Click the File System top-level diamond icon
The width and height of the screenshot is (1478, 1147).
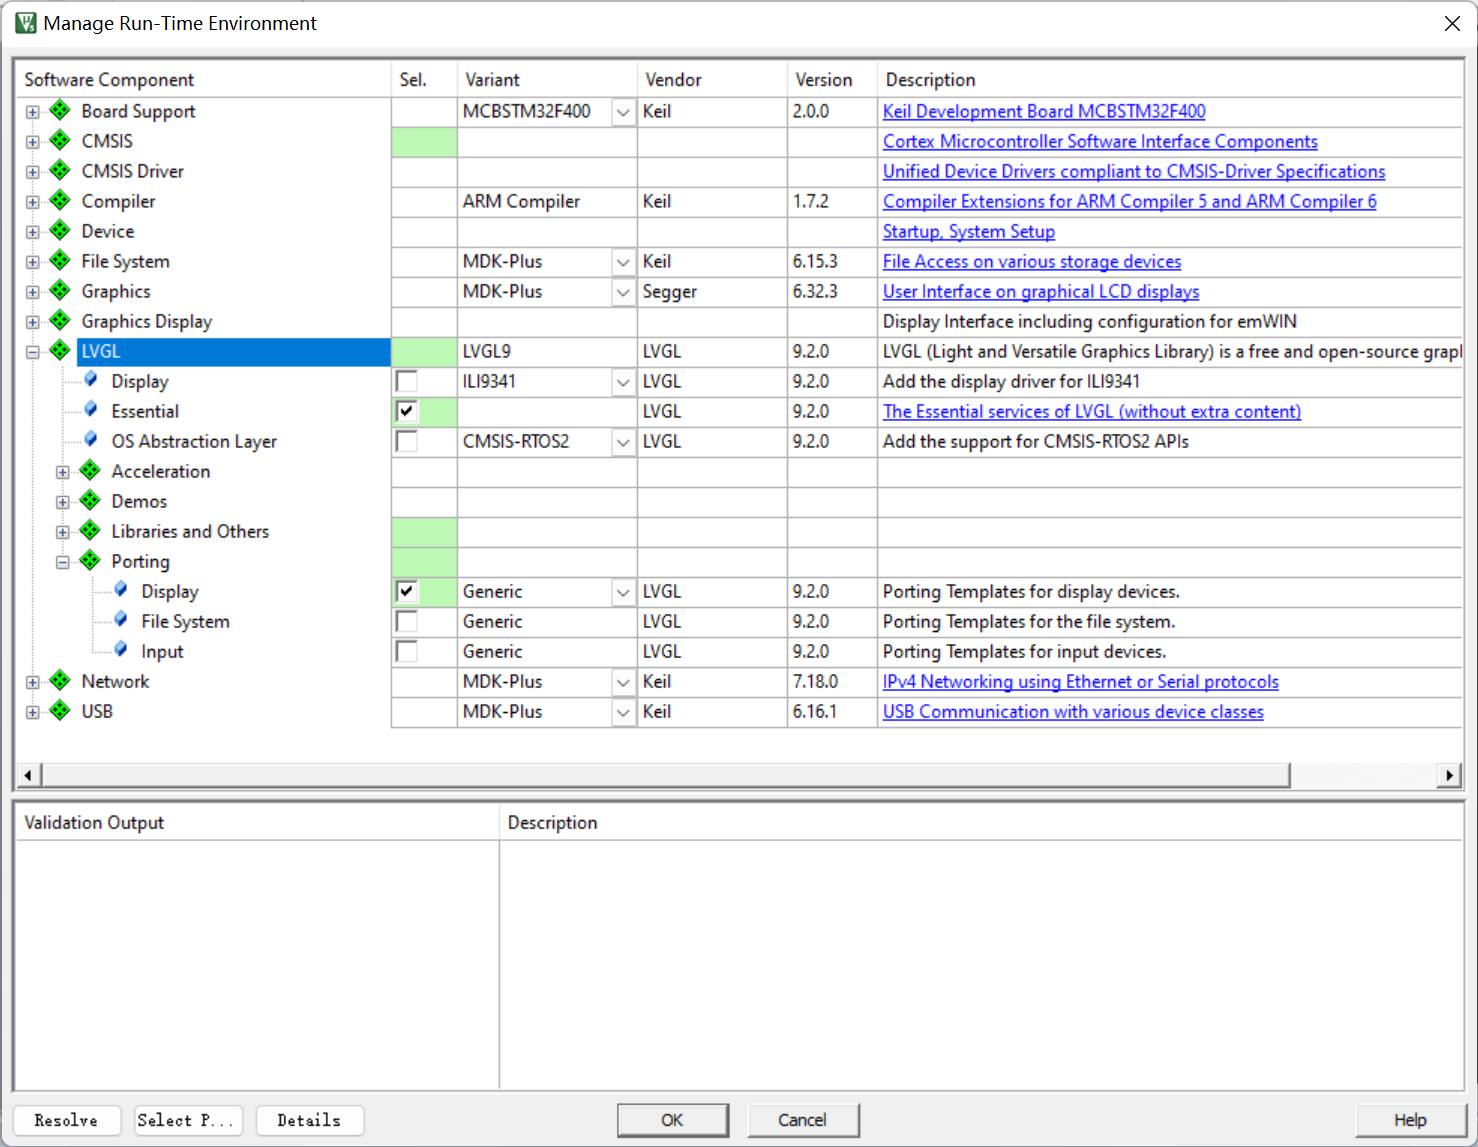60,260
